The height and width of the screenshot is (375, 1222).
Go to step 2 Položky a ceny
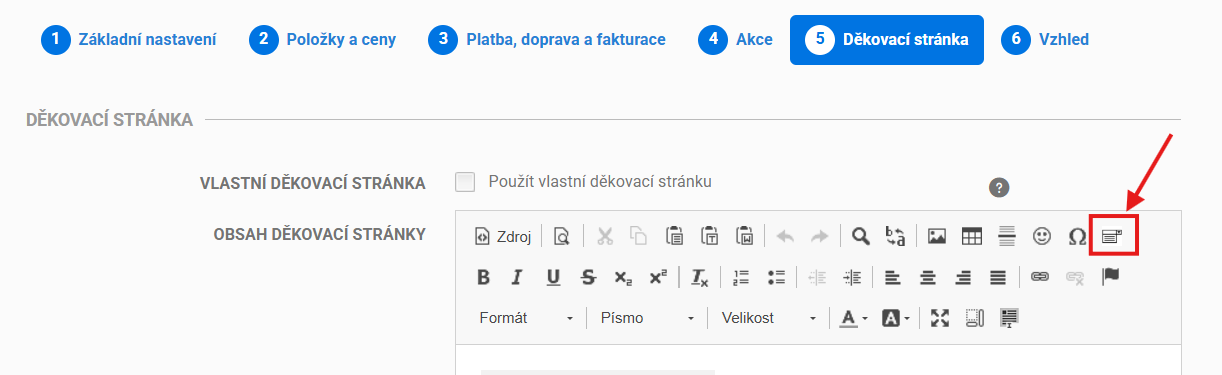click(x=322, y=40)
